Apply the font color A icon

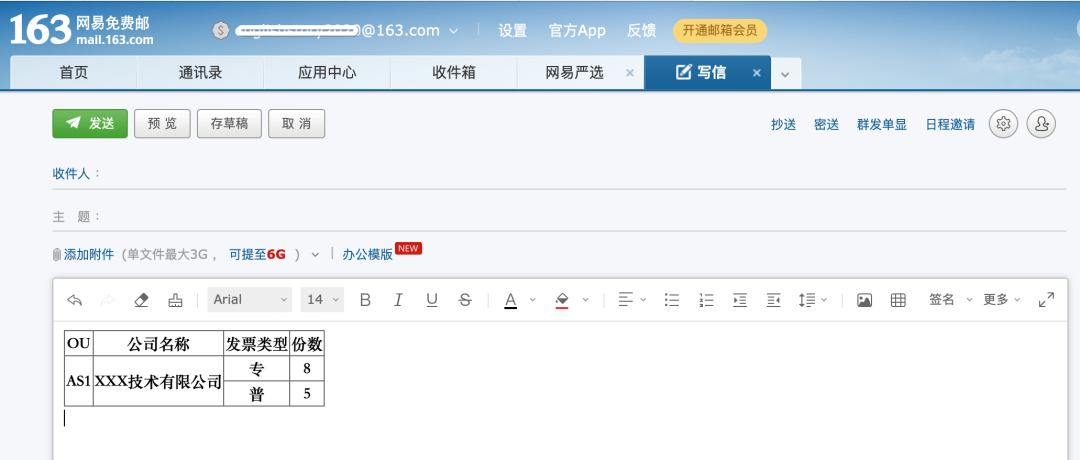point(510,300)
